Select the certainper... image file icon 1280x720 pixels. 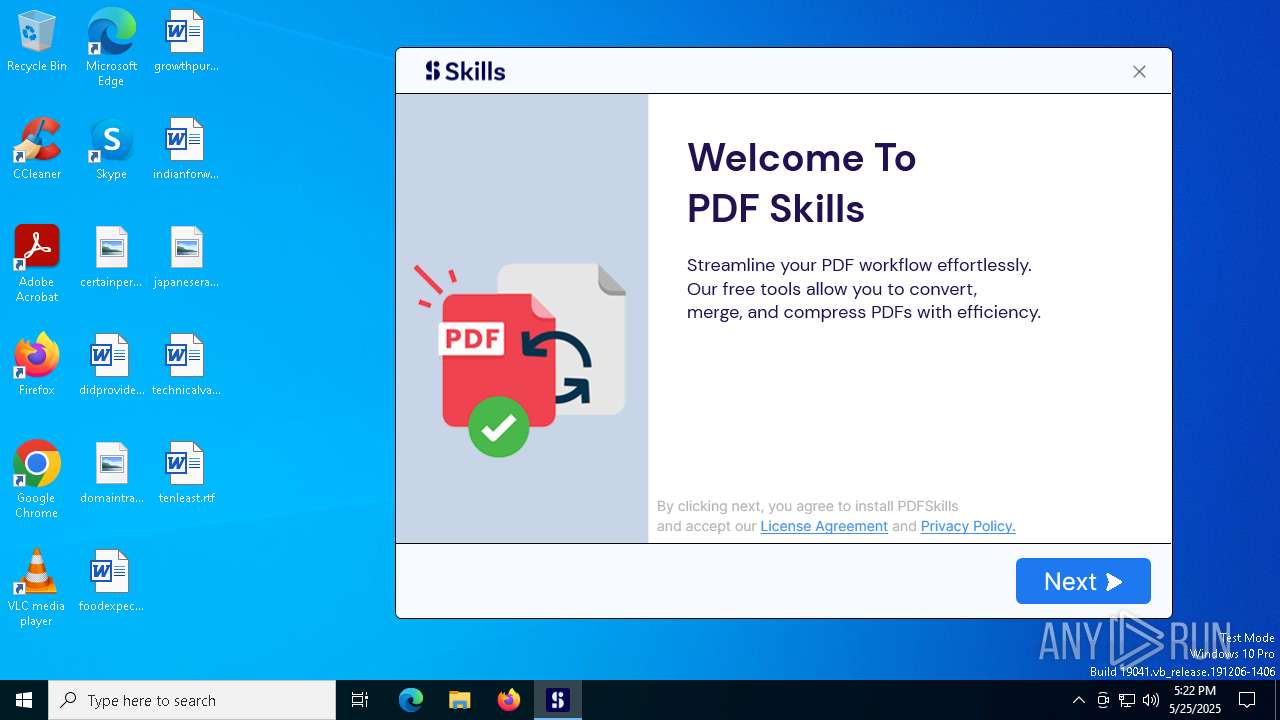(x=111, y=258)
